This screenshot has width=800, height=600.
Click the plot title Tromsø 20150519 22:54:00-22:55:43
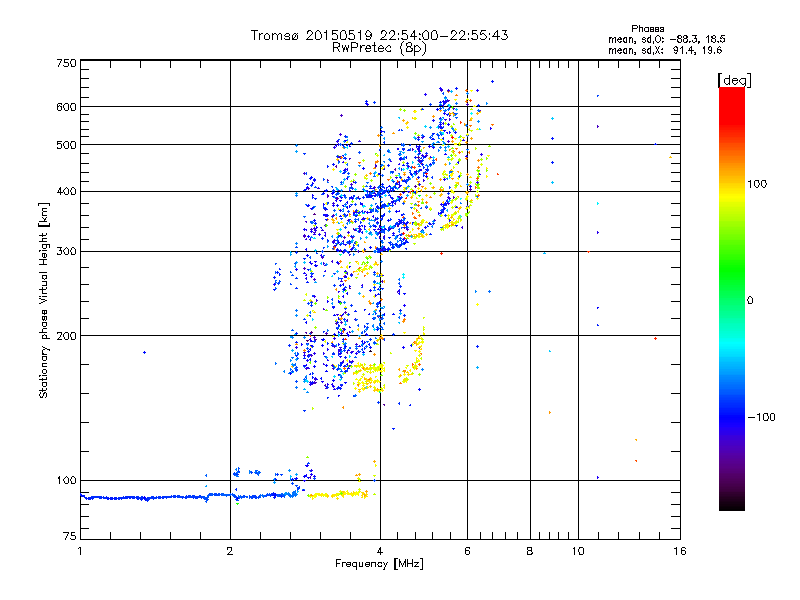coord(379,35)
